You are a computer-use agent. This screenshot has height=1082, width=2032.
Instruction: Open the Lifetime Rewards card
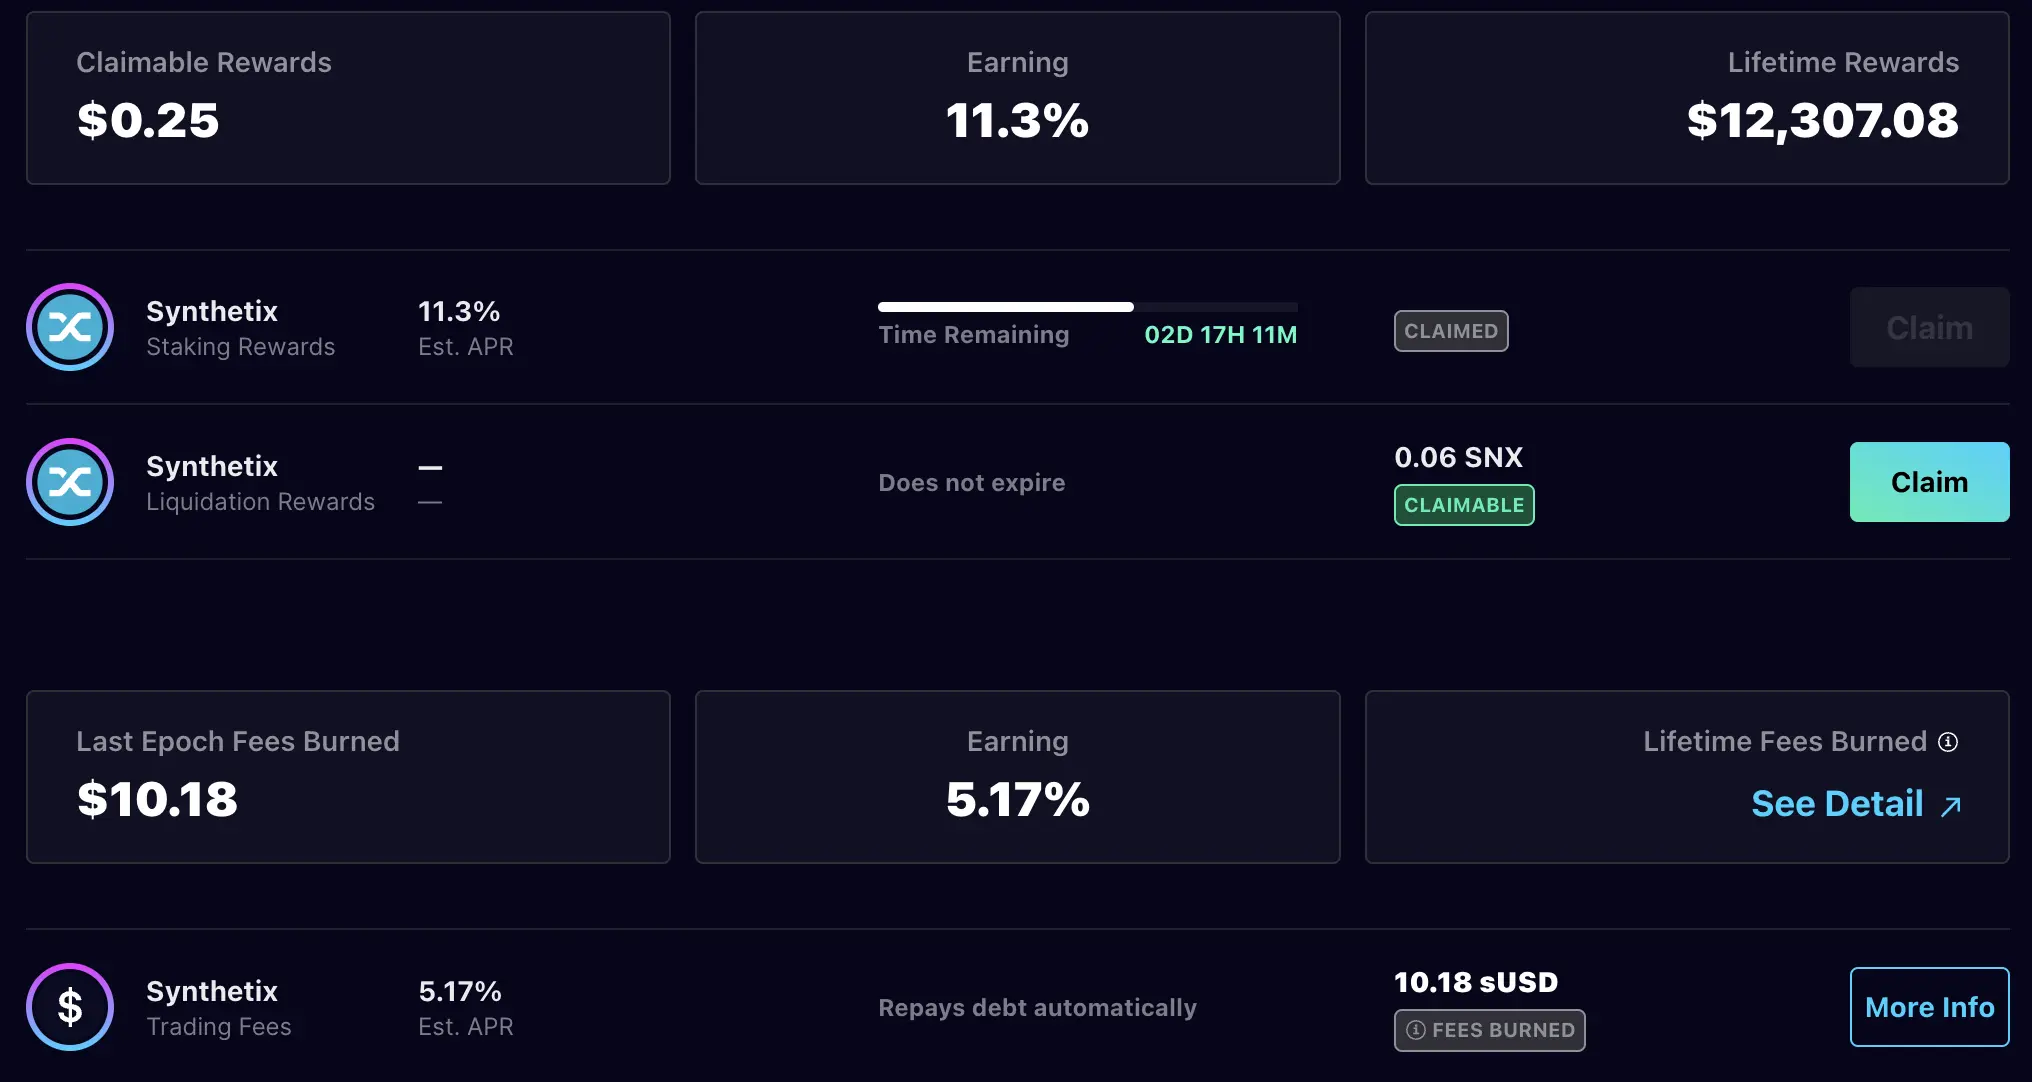pyautogui.click(x=1687, y=97)
